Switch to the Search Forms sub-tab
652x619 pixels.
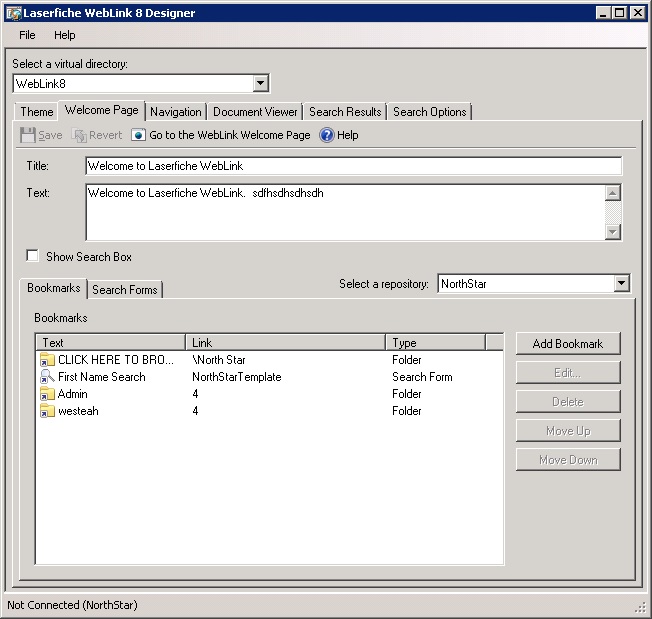pyautogui.click(x=125, y=290)
